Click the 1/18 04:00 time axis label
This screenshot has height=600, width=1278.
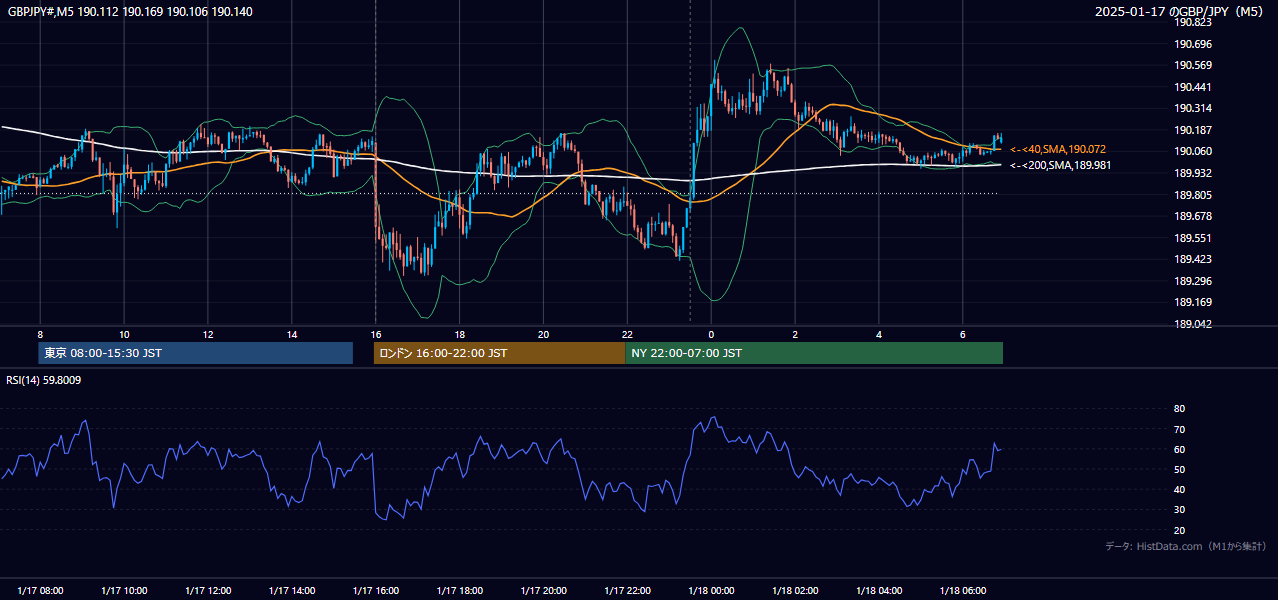pyautogui.click(x=879, y=591)
